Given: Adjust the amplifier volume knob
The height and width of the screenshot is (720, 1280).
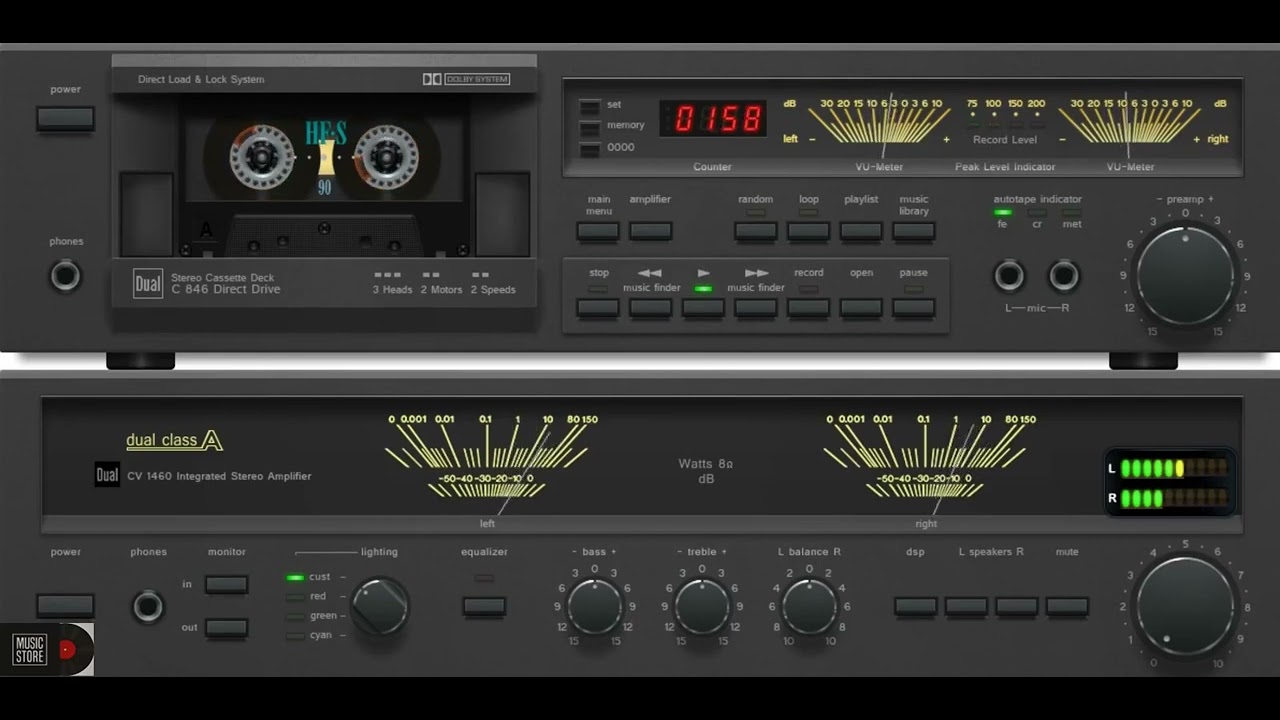Looking at the screenshot, I should pyautogui.click(x=1185, y=606).
